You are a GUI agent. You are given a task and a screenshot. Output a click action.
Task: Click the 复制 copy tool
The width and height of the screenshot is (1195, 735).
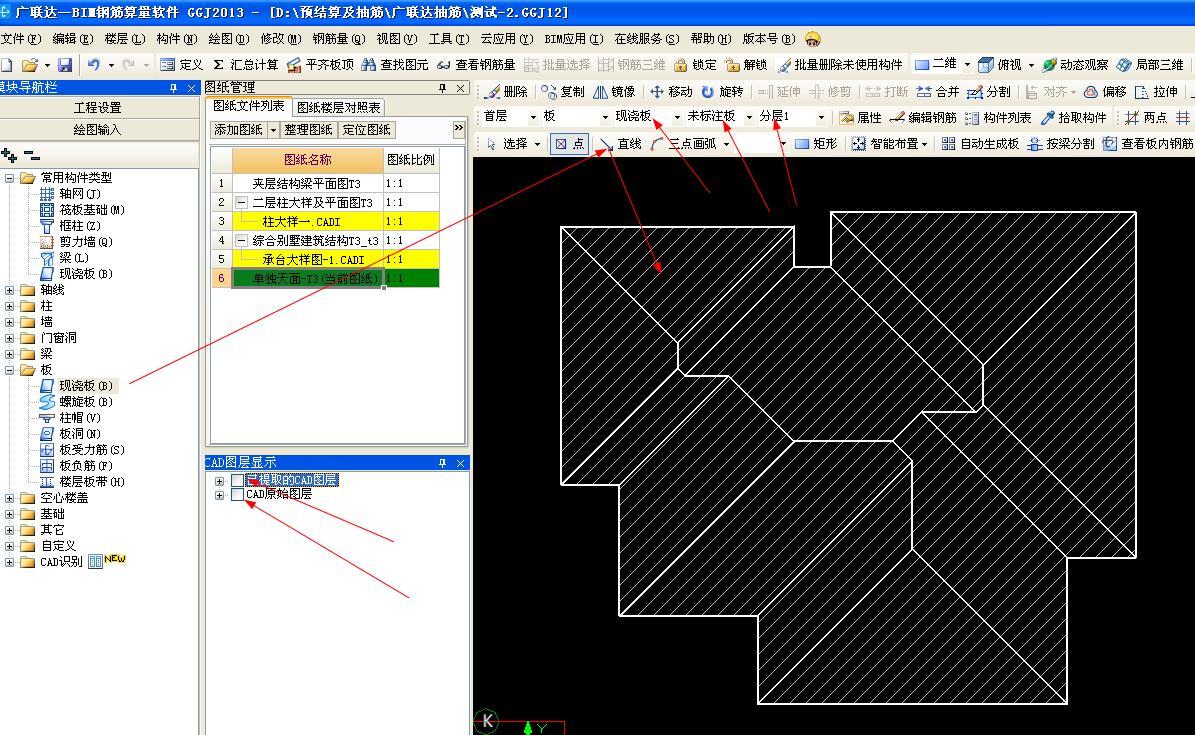[x=563, y=91]
